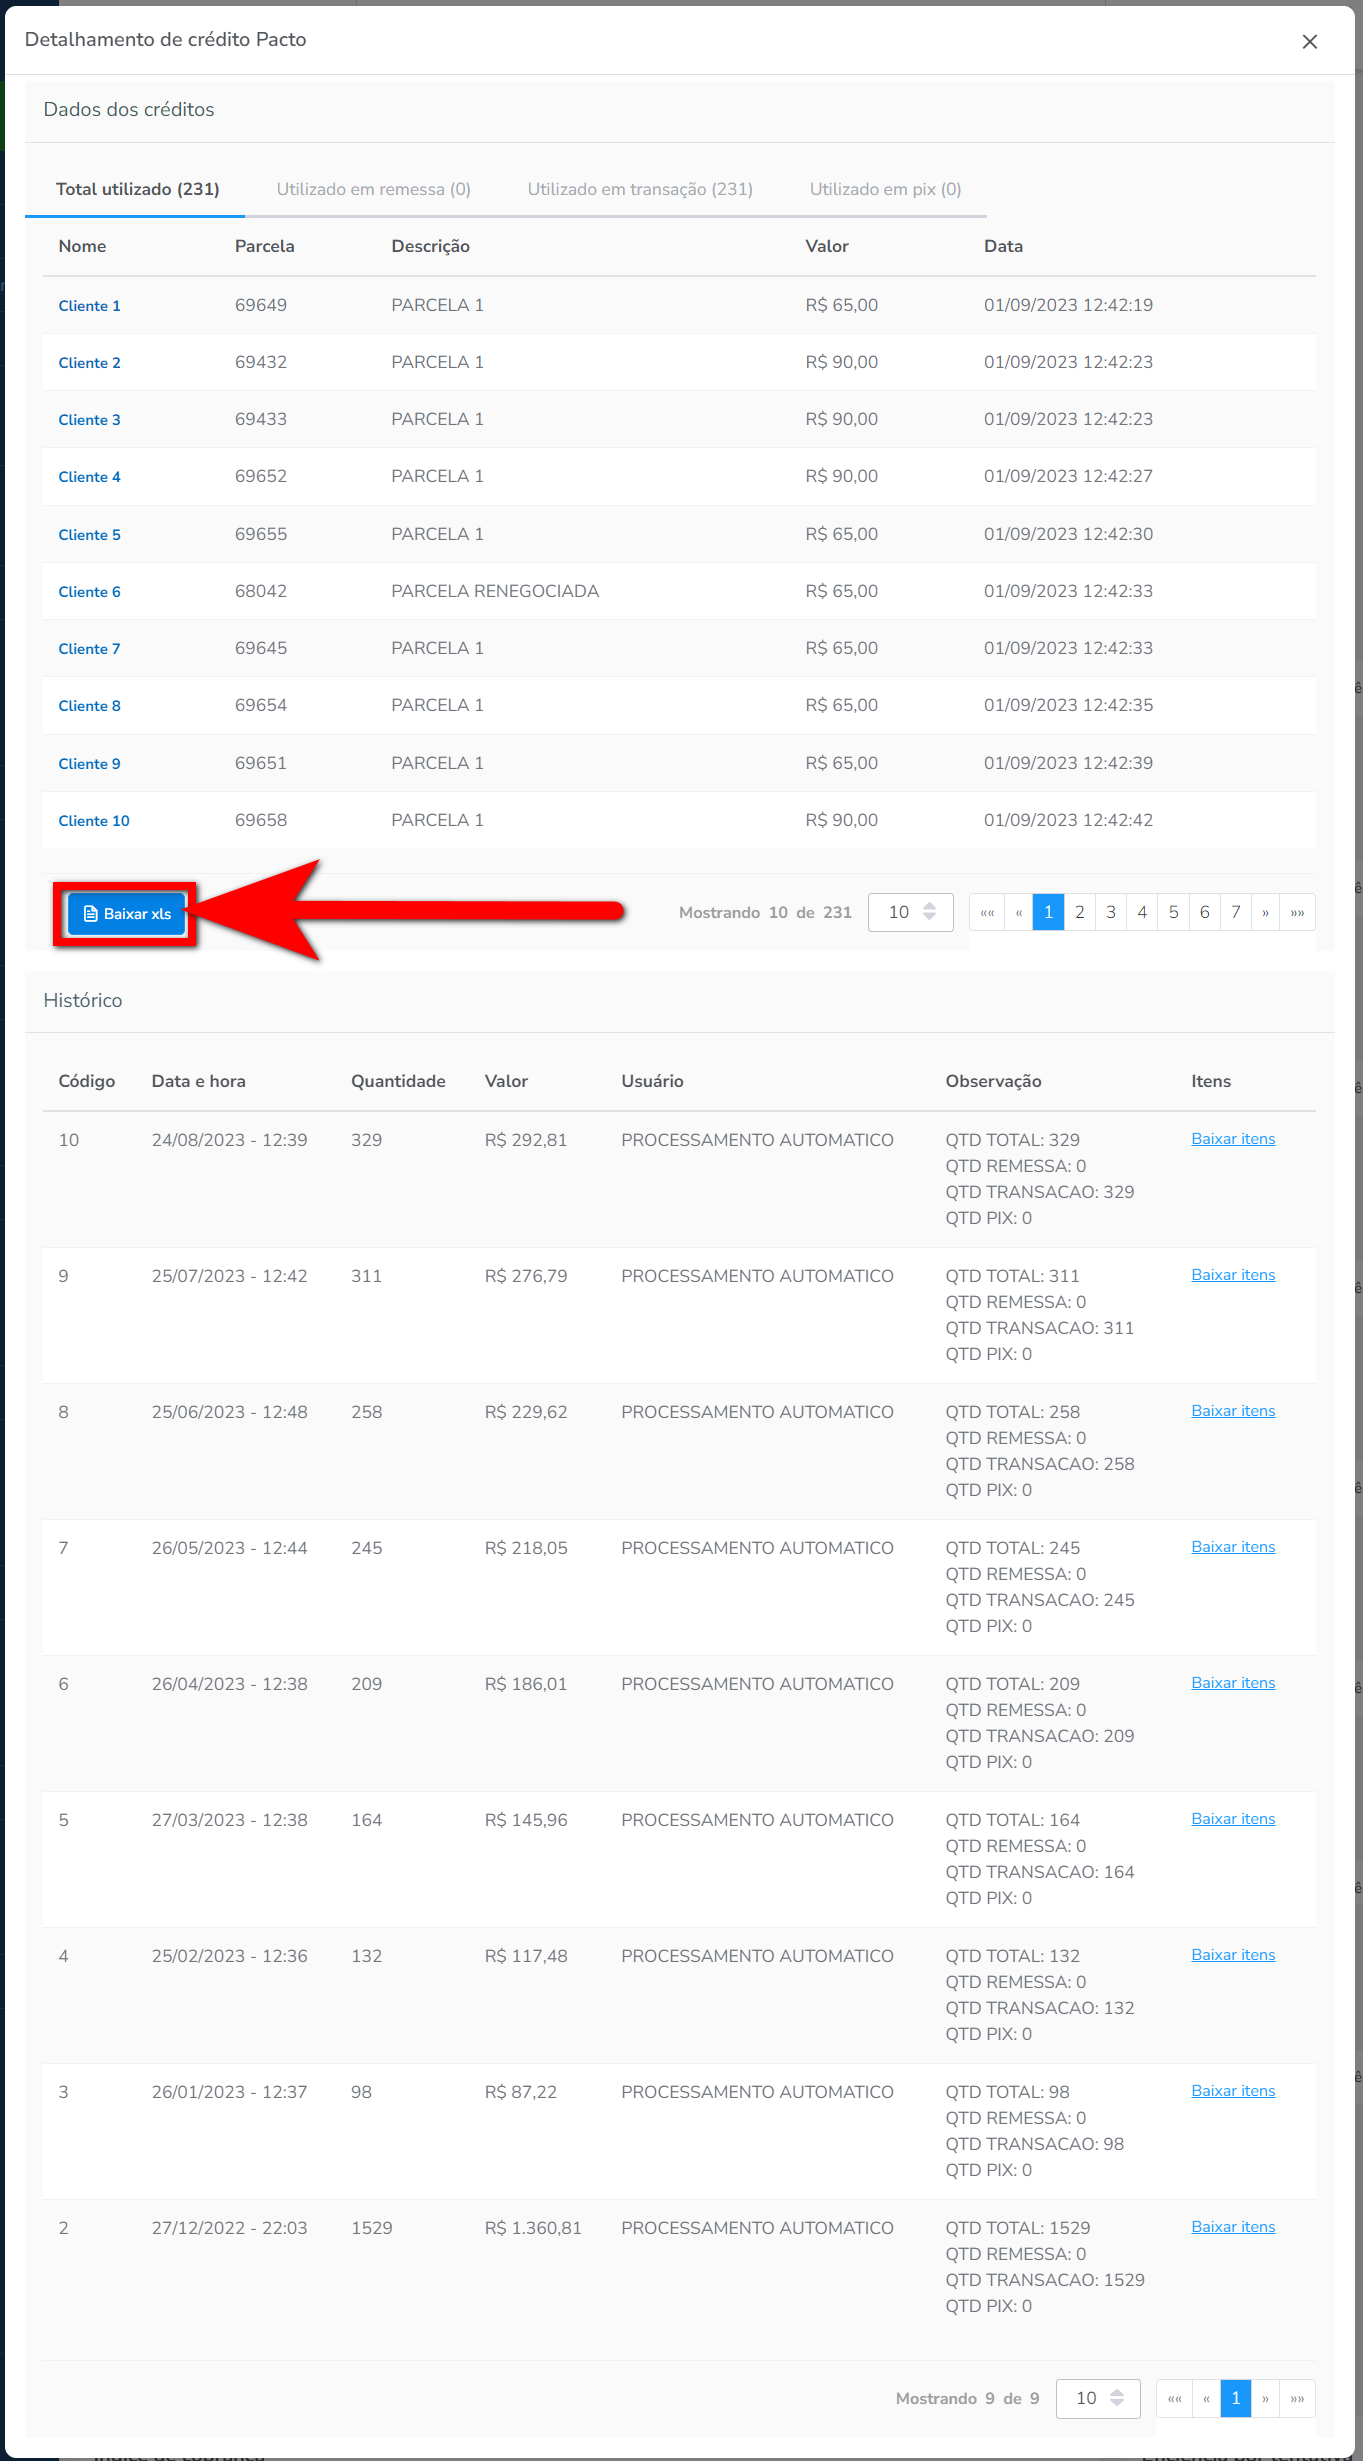Viewport: 1363px width, 2461px height.
Task: Open page 7 of credits table
Action: tap(1235, 912)
